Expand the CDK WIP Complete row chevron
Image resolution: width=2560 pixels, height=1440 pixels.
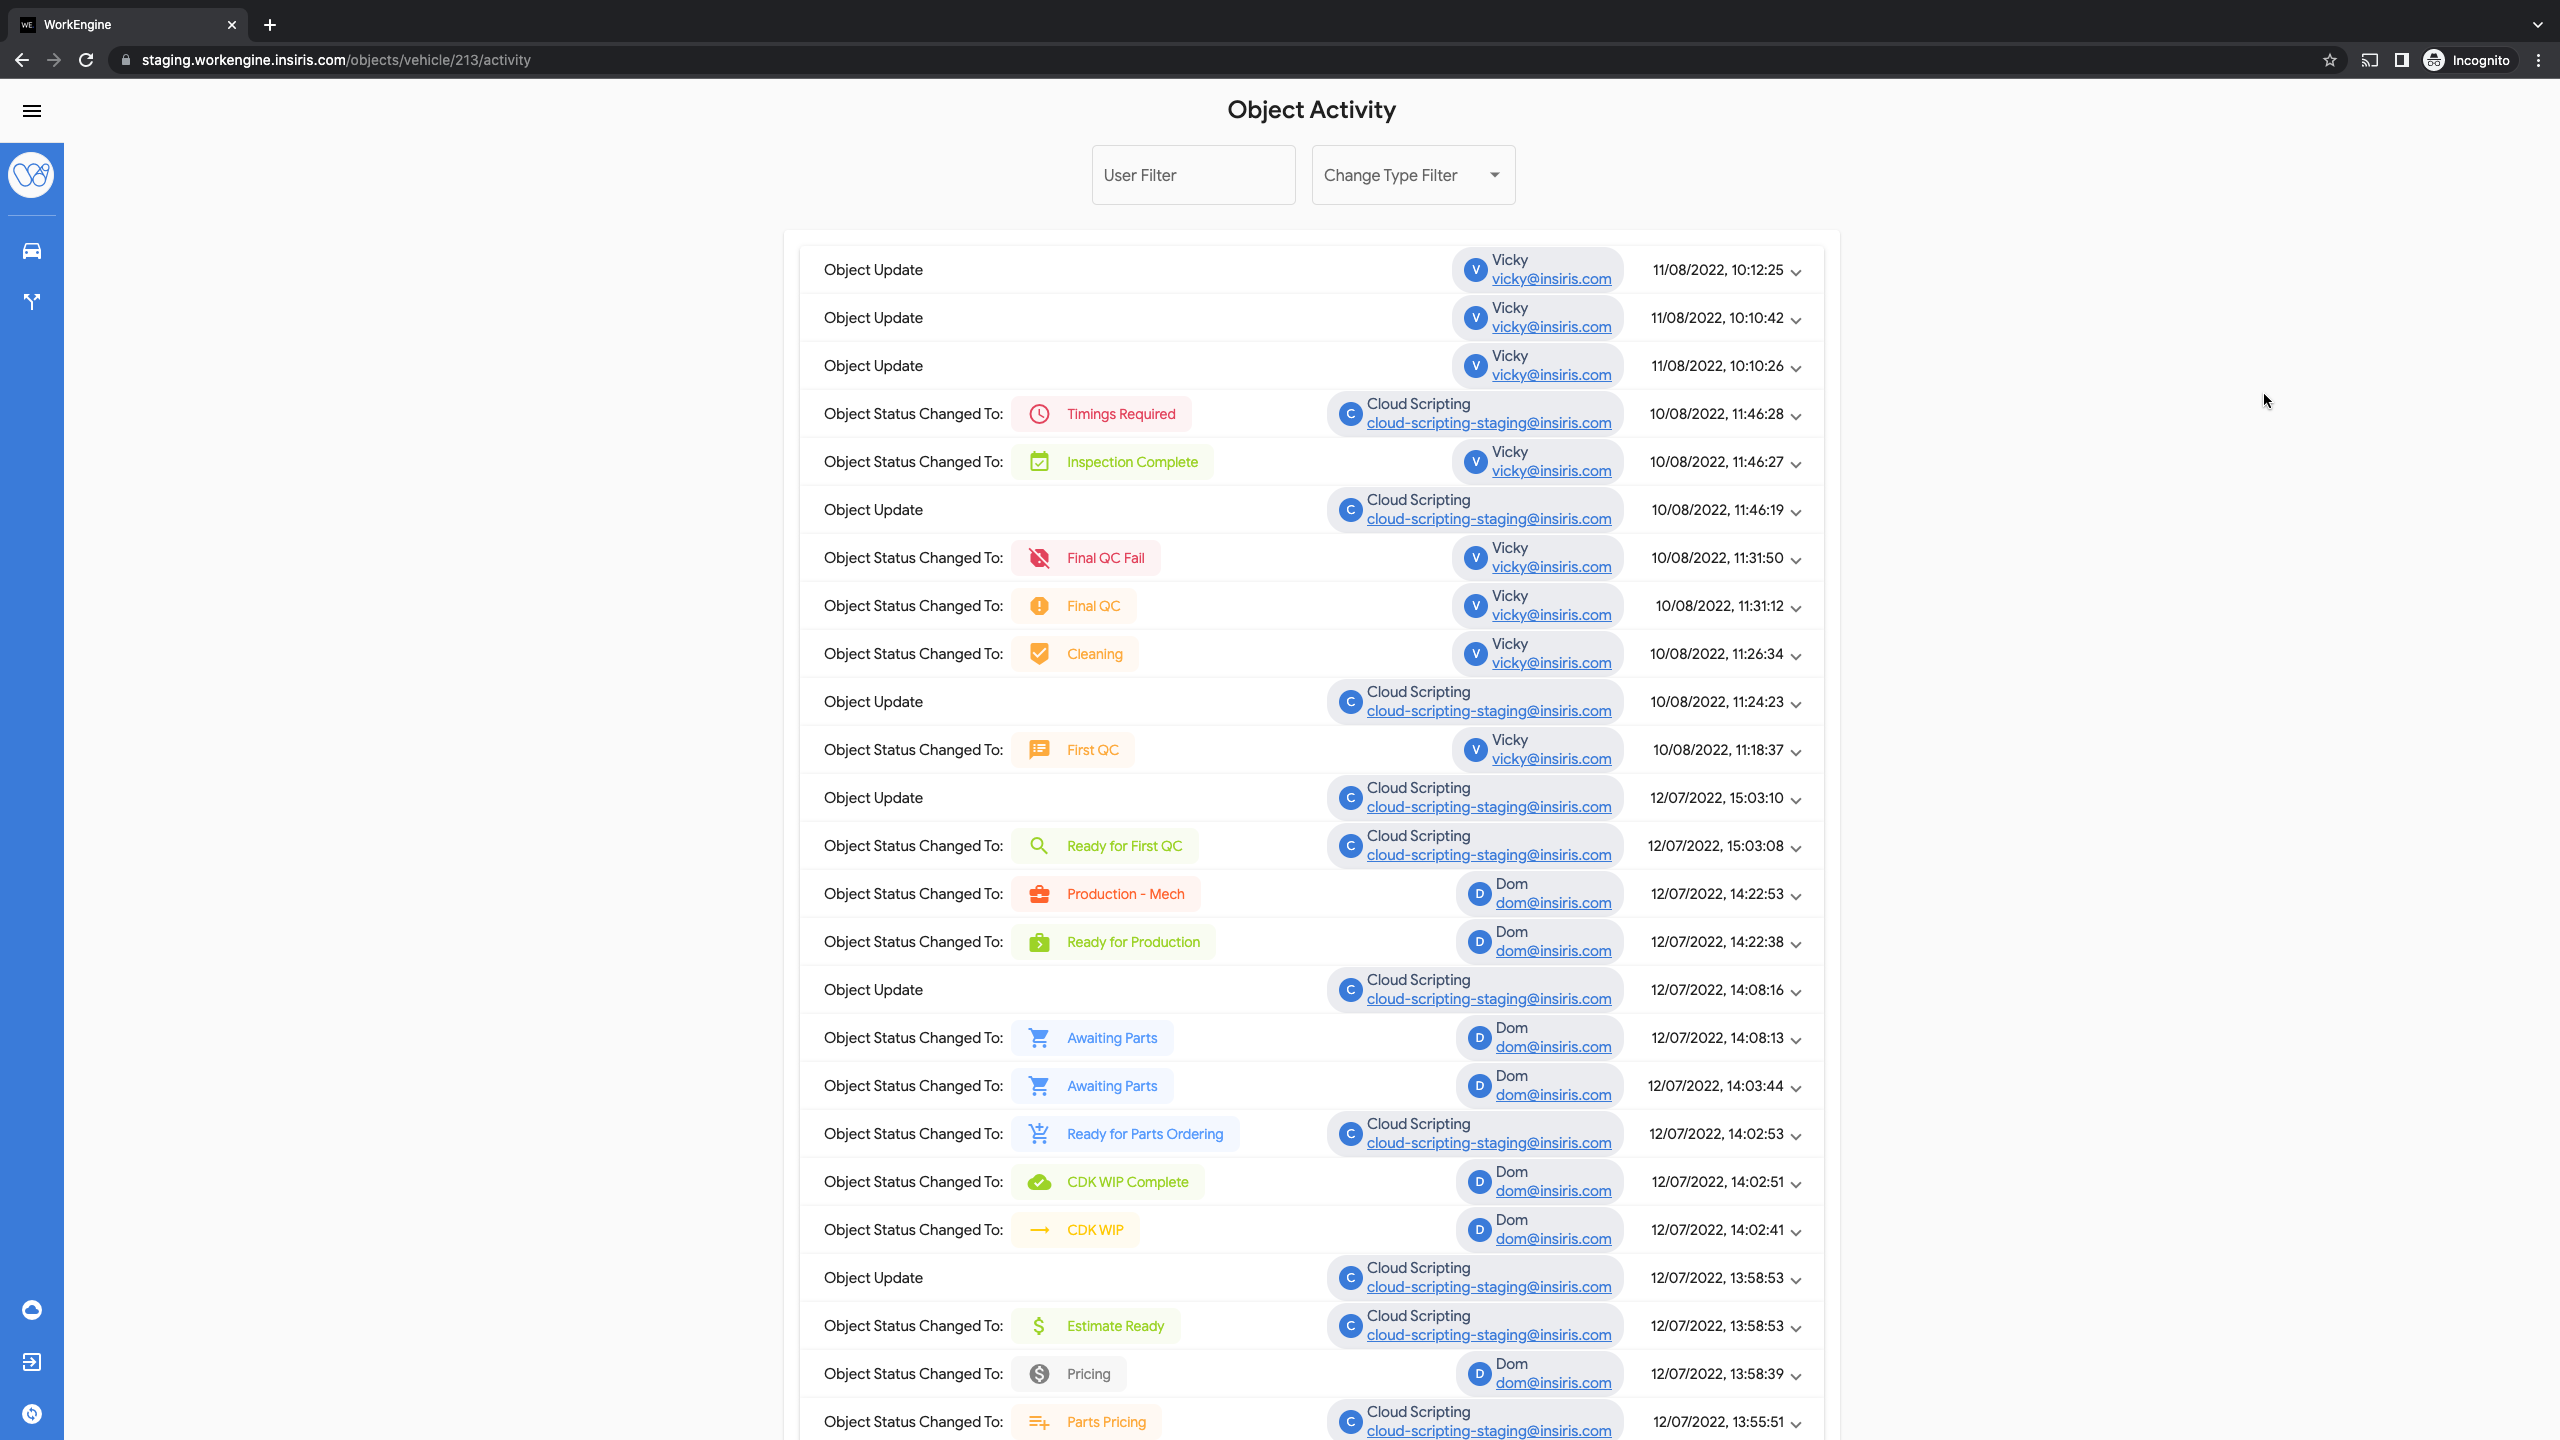pyautogui.click(x=1796, y=1184)
